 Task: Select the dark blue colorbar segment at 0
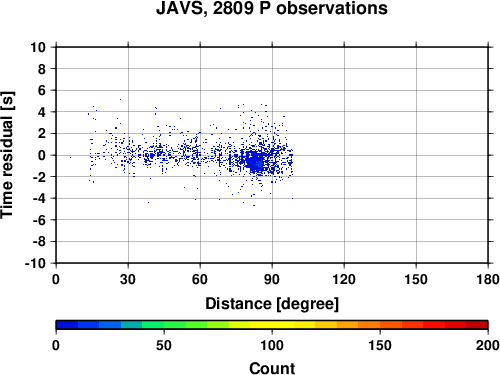coord(67,325)
